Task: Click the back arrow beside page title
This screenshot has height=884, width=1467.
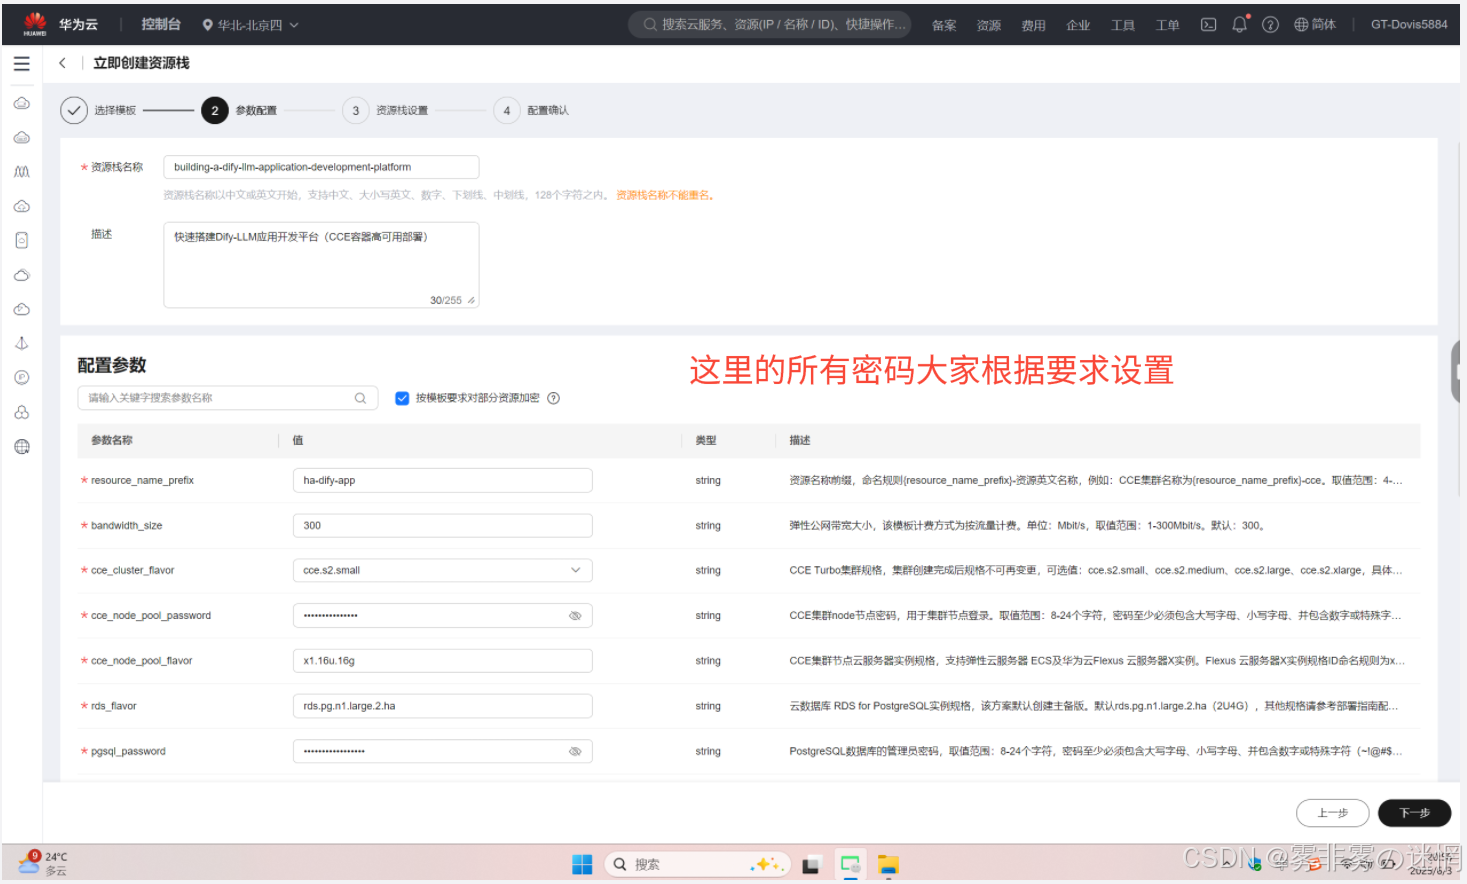Action: (x=62, y=63)
